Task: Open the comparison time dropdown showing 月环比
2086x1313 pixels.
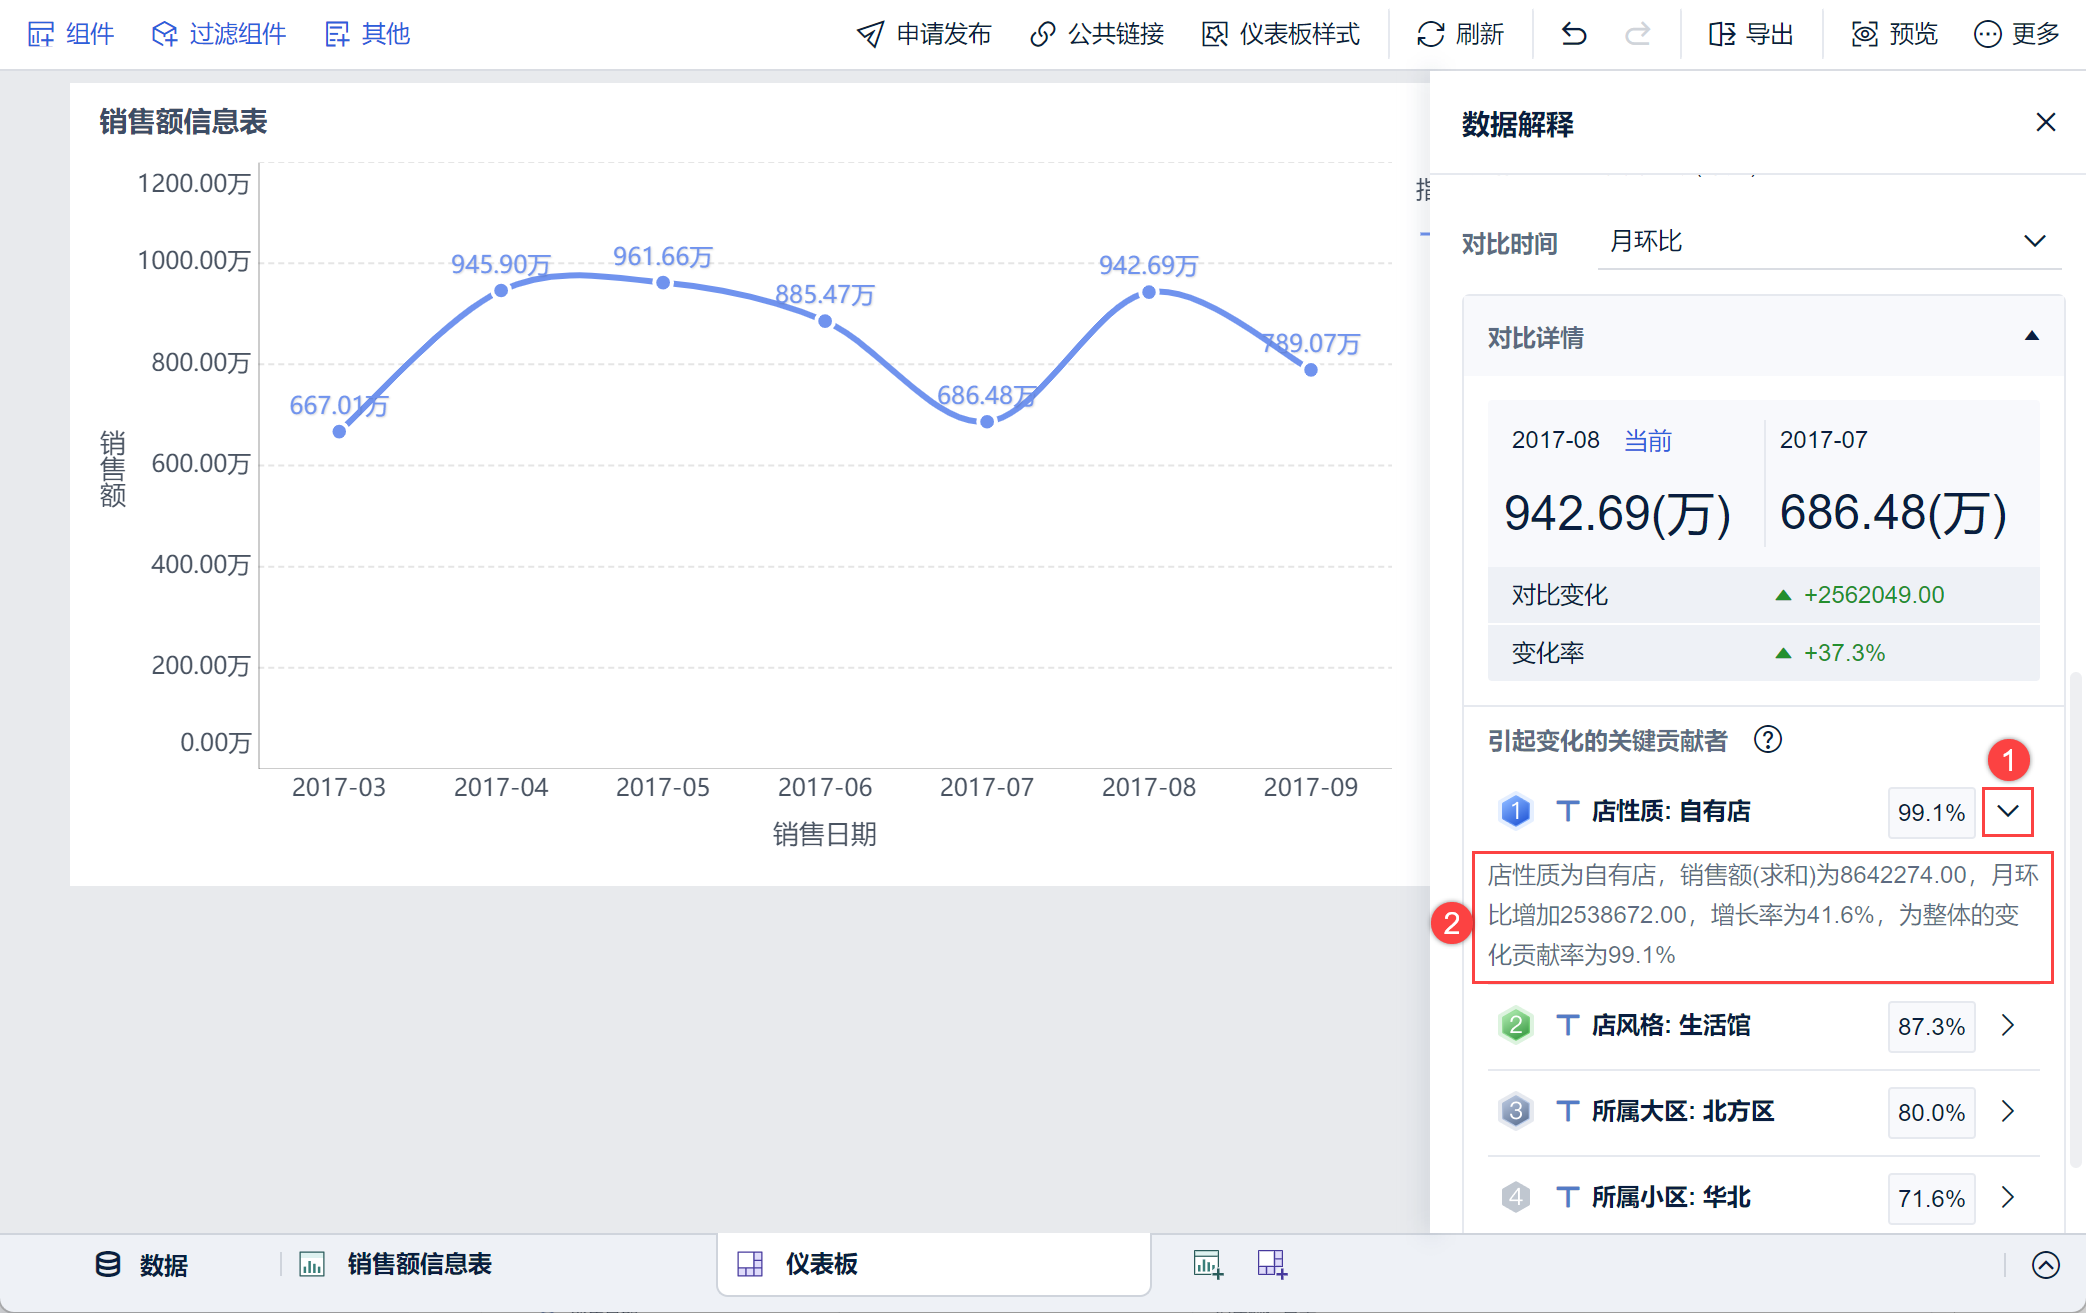Action: (1829, 242)
